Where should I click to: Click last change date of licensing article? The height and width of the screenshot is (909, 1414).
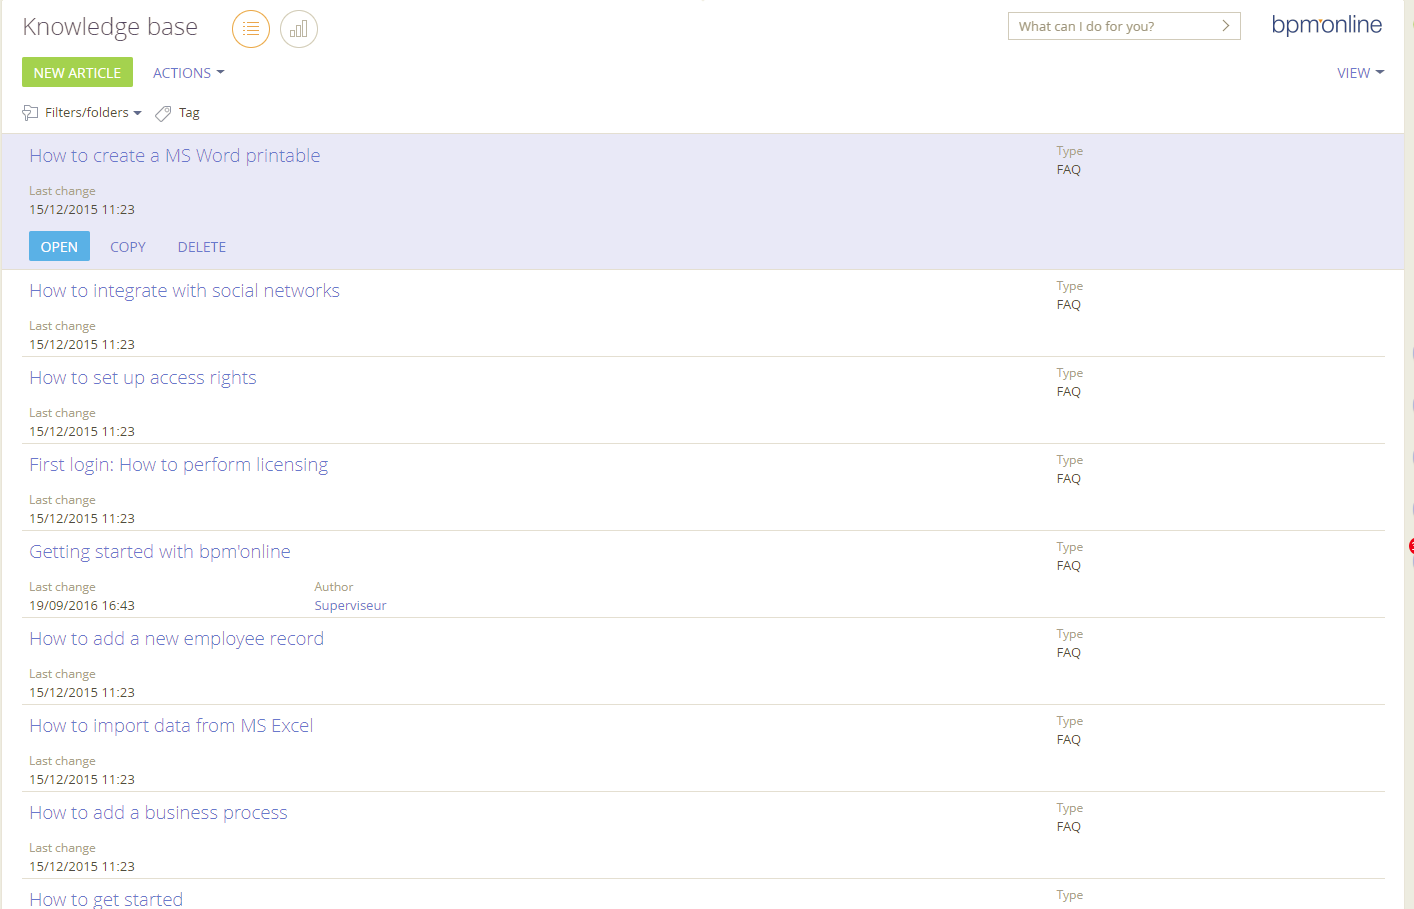pos(82,519)
